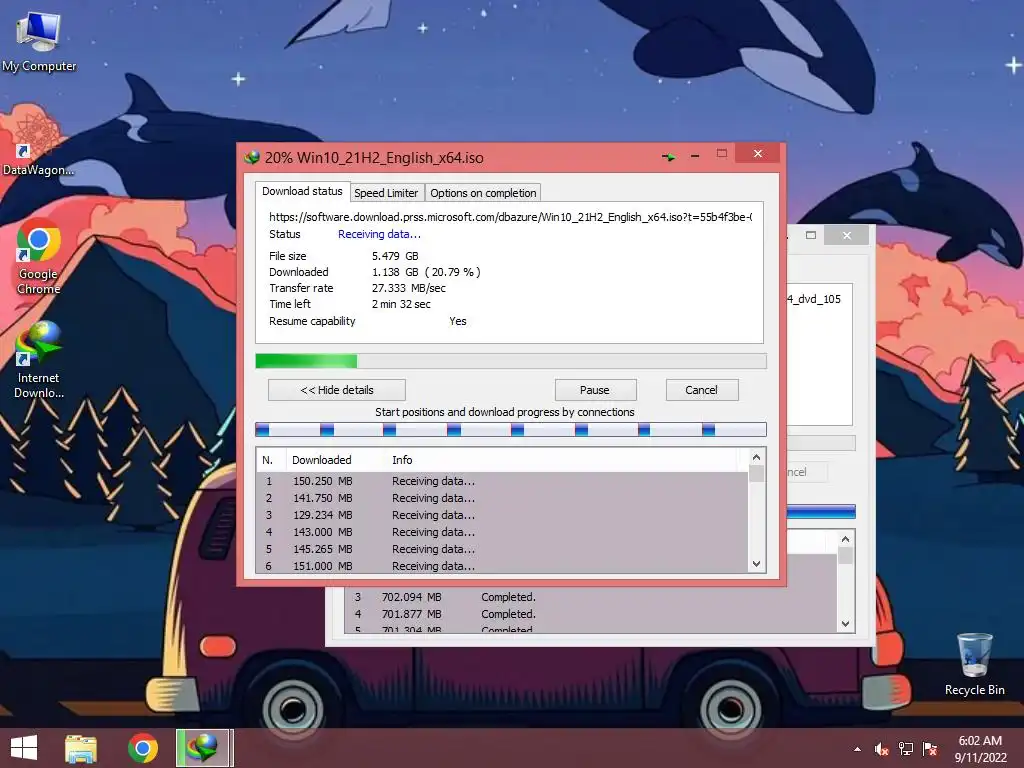Open My Computer desktop icon
The width and height of the screenshot is (1024, 768).
[x=39, y=42]
